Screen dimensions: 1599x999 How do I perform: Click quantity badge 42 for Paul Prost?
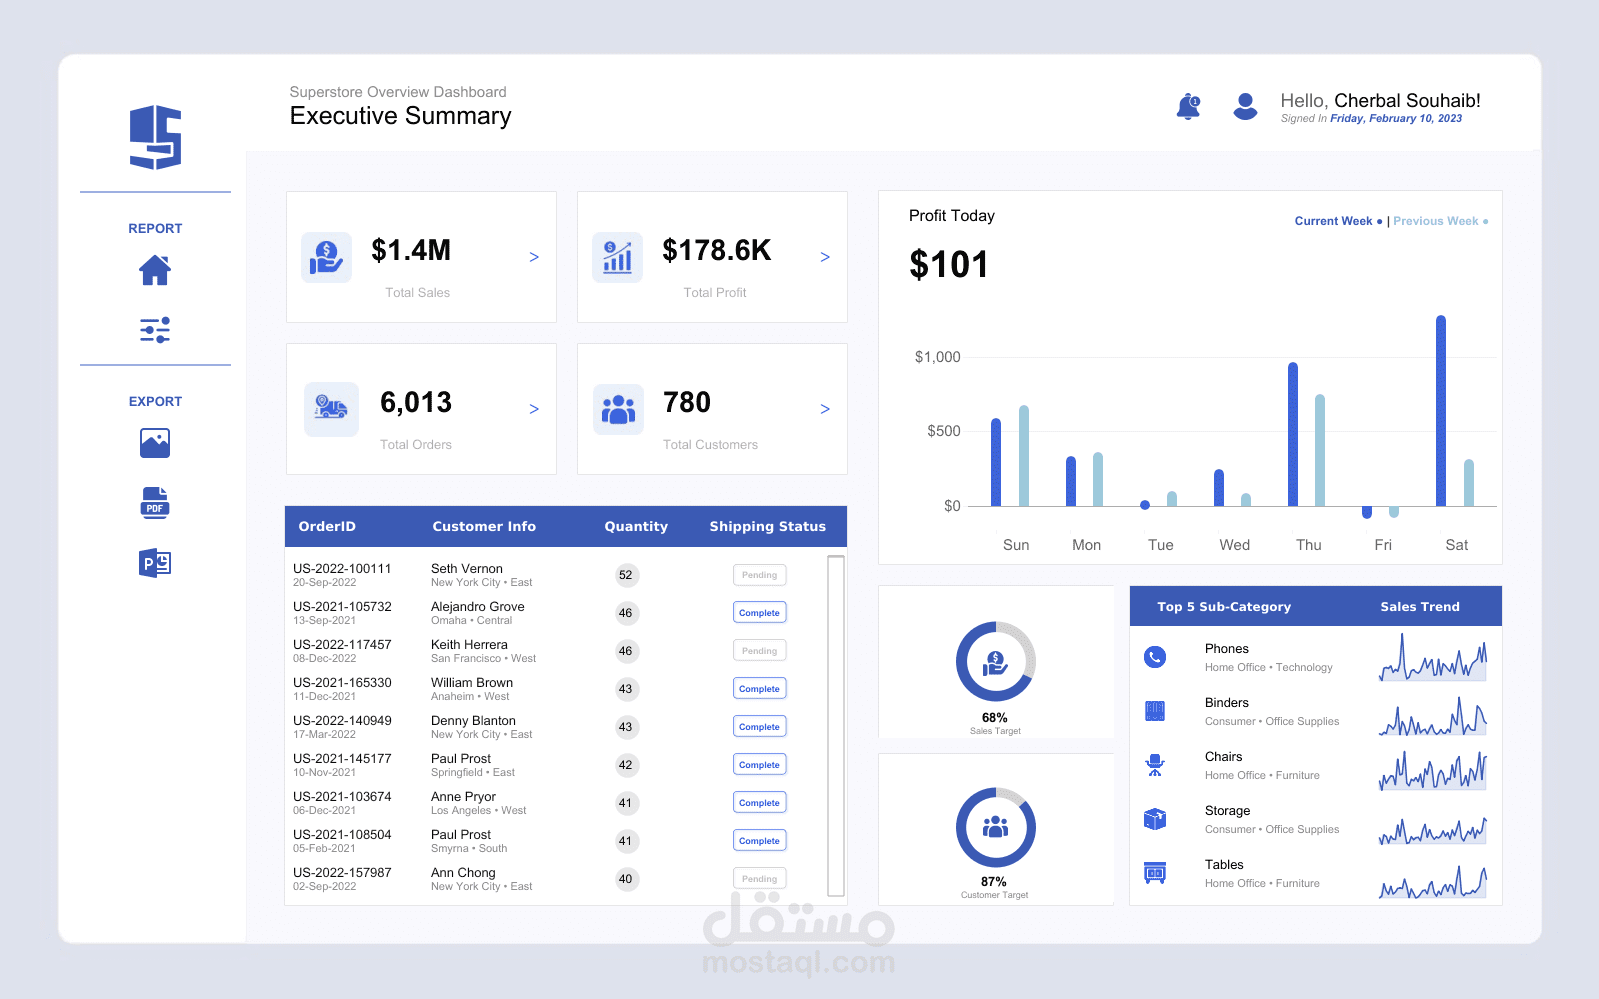click(626, 765)
